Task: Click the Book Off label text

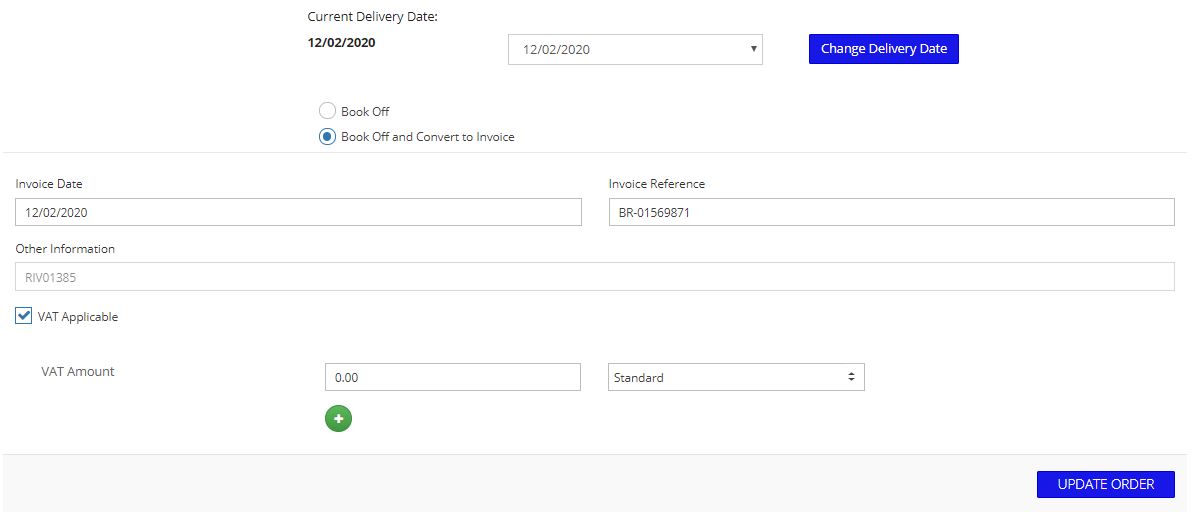Action: pyautogui.click(x=365, y=112)
